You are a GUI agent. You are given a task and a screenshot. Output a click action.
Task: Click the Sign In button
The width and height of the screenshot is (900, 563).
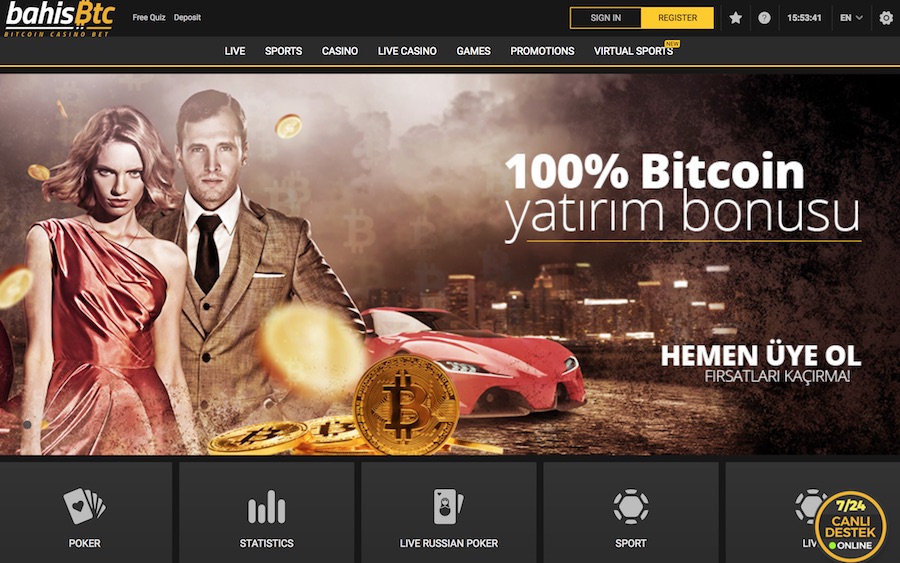(606, 18)
